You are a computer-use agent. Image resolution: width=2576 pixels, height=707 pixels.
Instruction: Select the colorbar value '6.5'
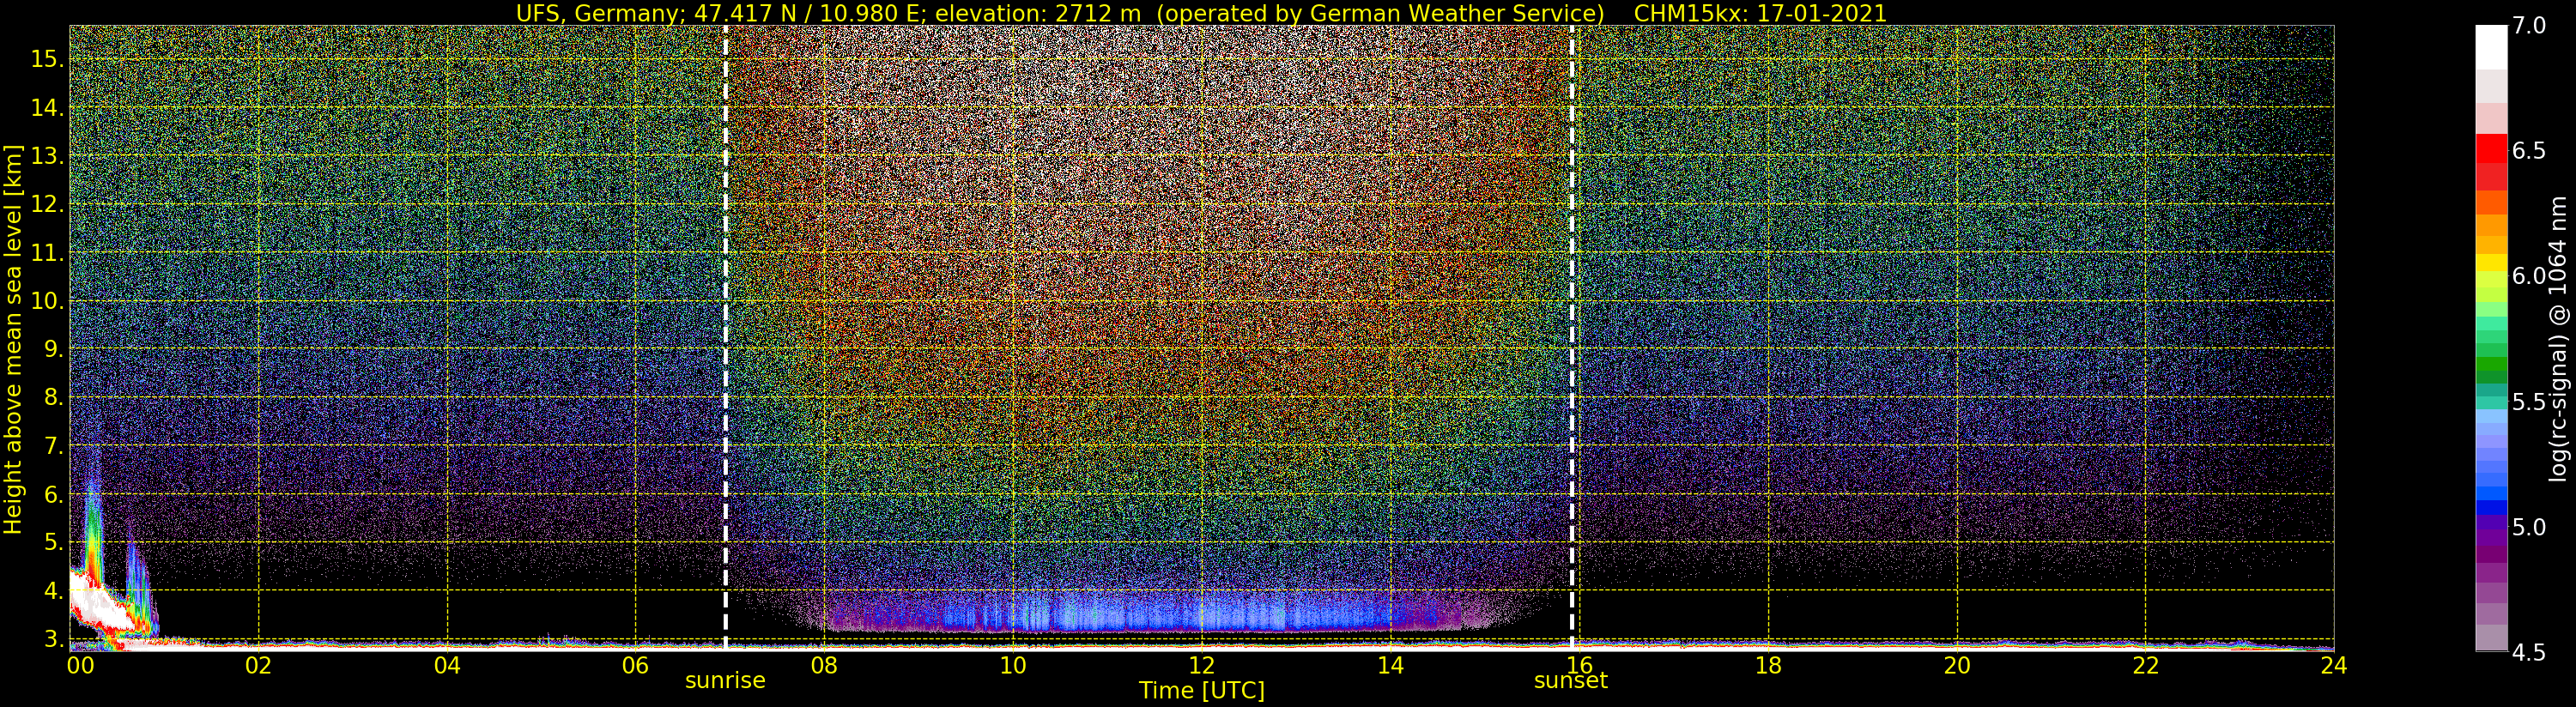[x=2529, y=151]
